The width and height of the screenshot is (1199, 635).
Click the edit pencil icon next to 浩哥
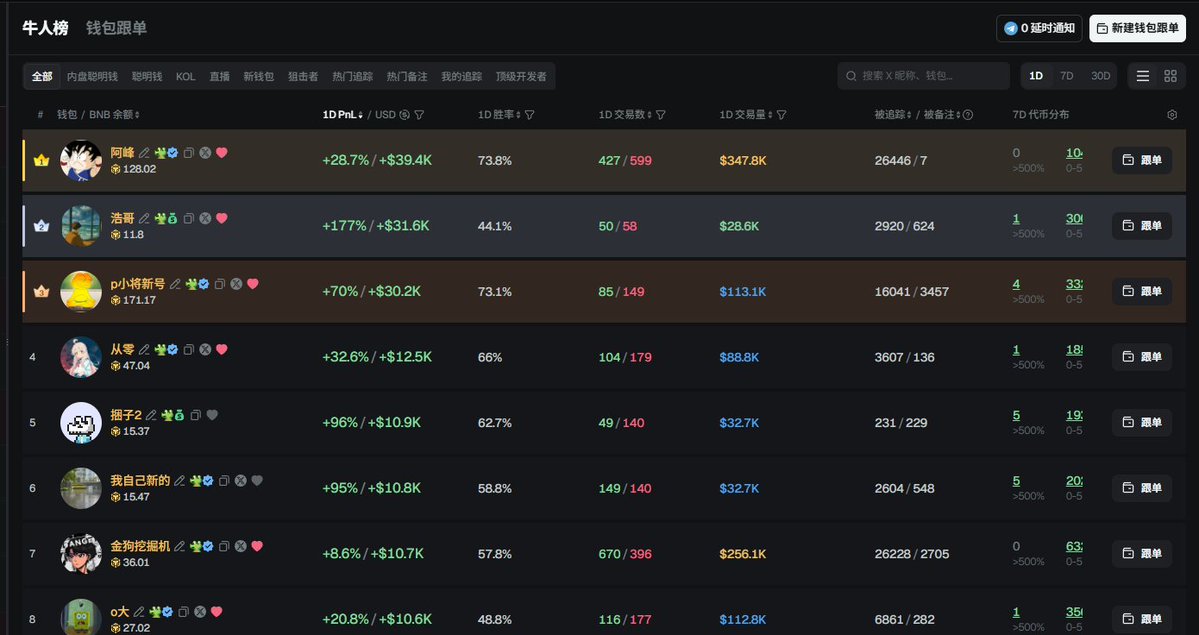(x=144, y=219)
